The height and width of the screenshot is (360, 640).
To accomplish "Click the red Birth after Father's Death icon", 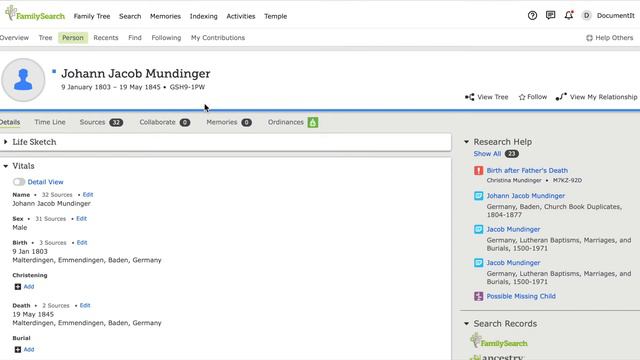I will [478, 170].
